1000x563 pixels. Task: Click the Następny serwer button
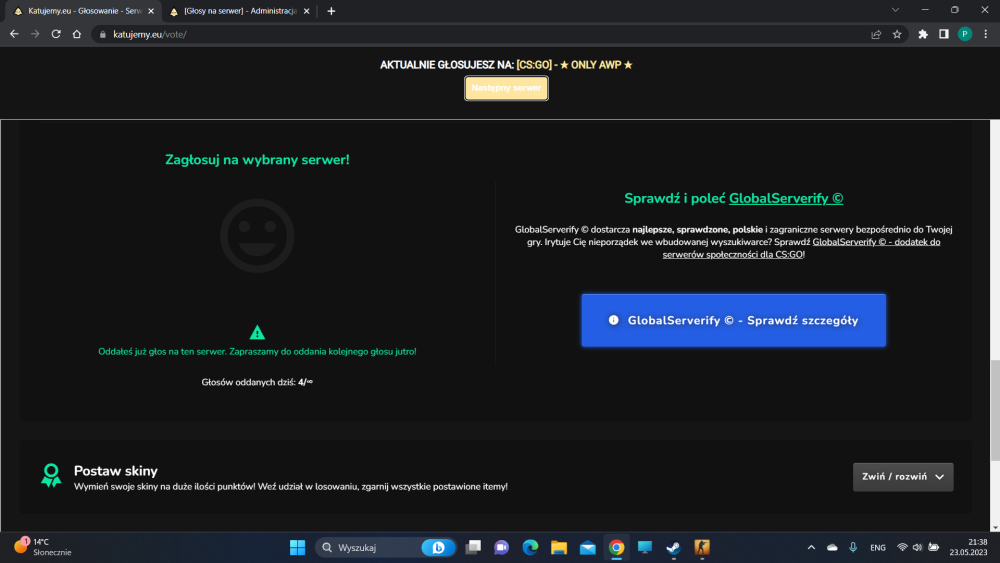click(506, 88)
